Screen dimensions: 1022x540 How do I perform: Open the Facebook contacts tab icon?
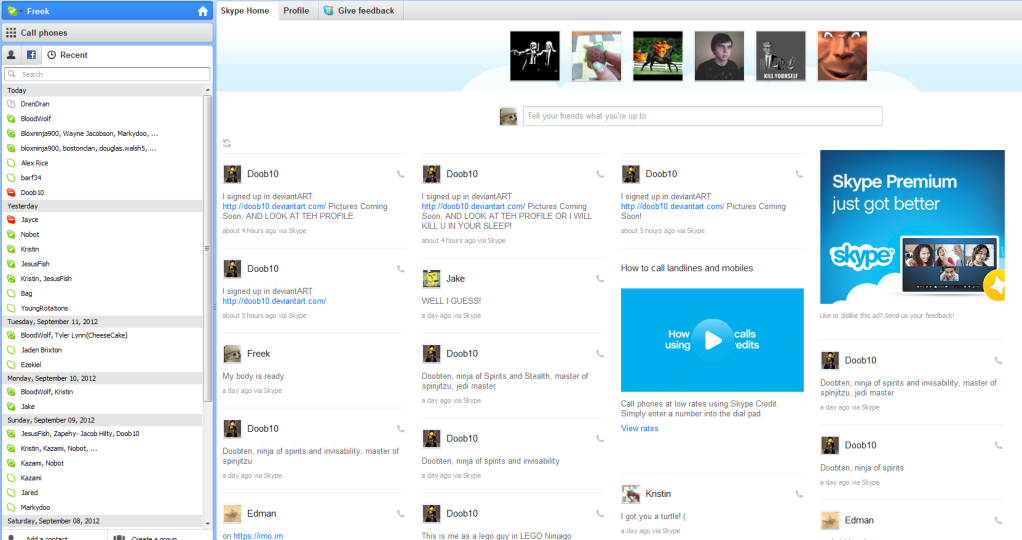tap(31, 55)
